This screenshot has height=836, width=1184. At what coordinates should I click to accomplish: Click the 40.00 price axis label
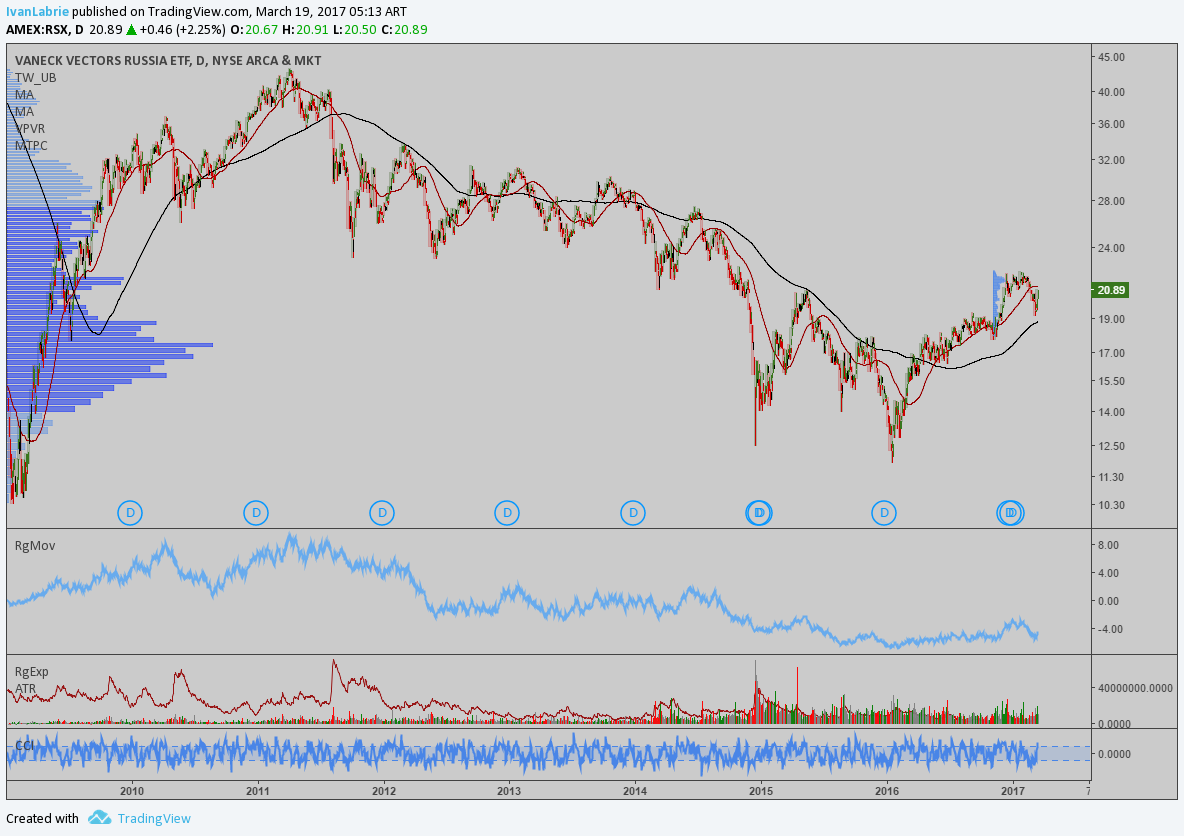1112,92
